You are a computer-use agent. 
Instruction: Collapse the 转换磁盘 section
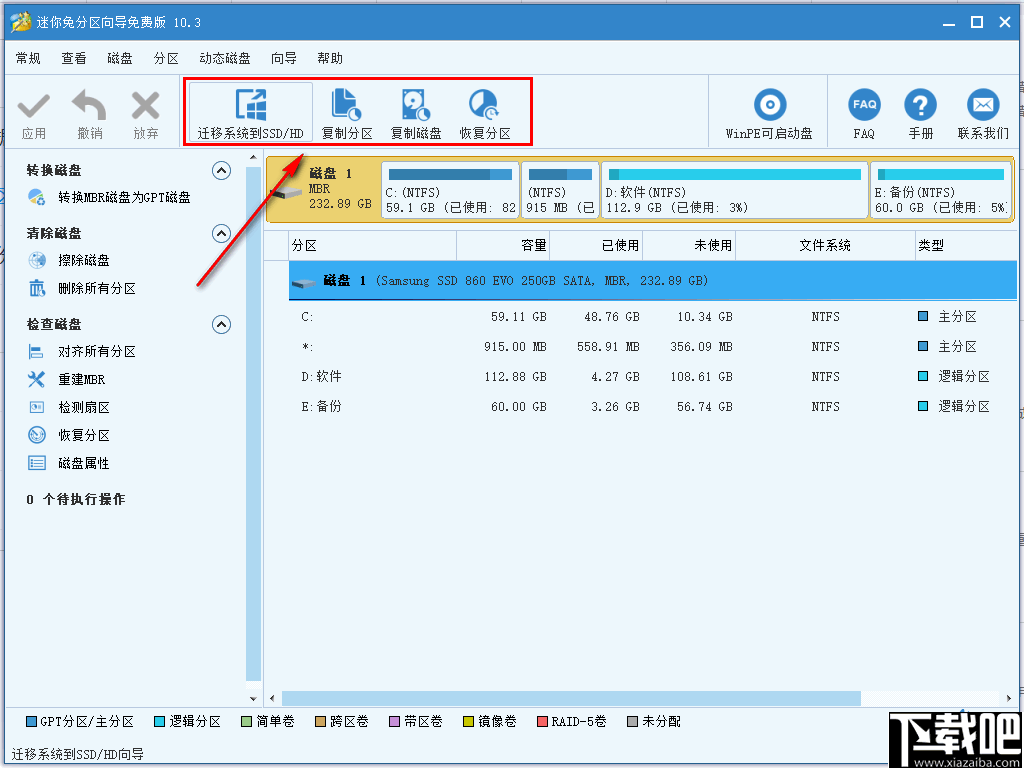[x=221, y=170]
